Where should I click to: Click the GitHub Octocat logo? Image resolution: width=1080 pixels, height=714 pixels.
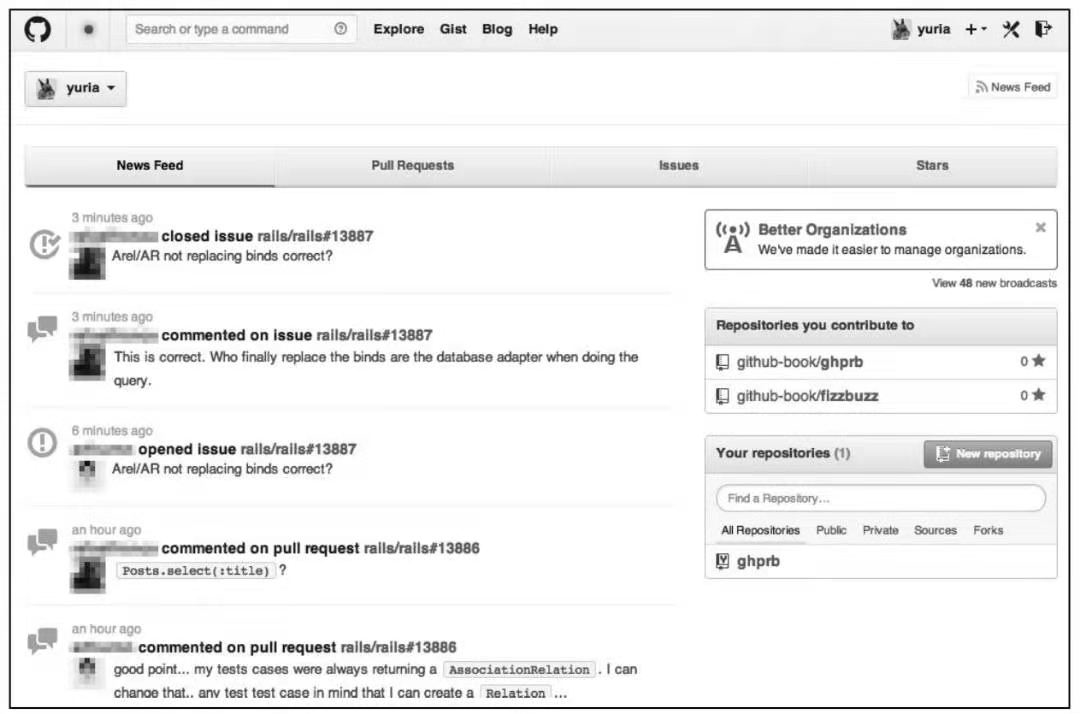pyautogui.click(x=38, y=29)
